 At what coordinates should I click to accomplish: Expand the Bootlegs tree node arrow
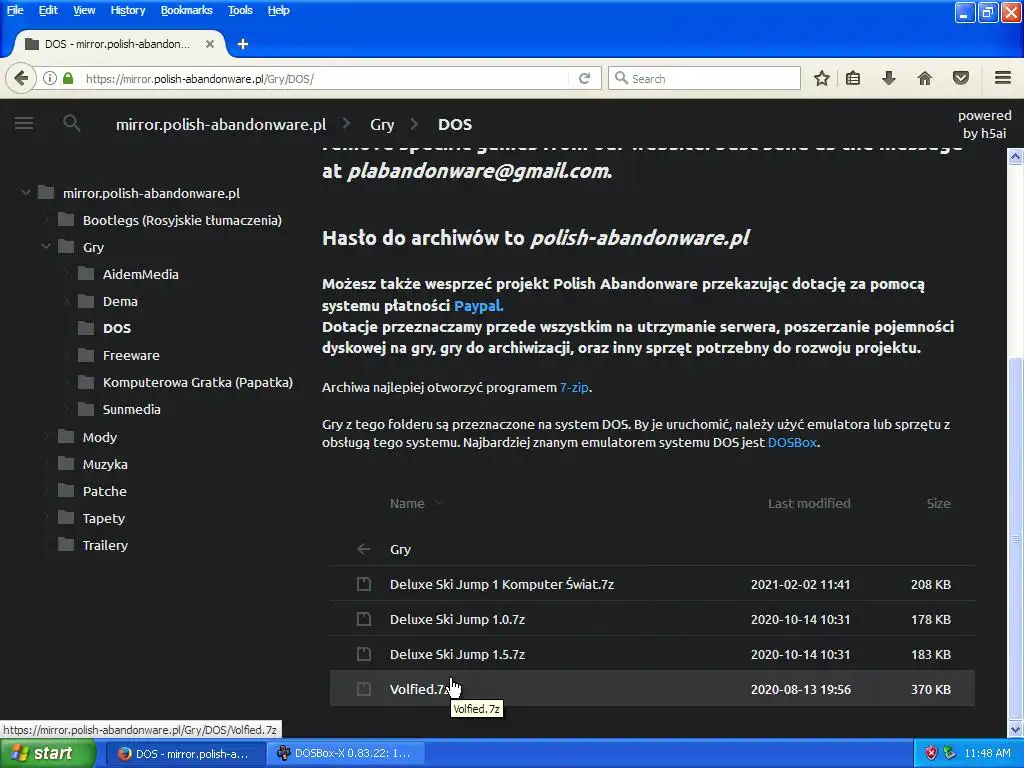pos(46,220)
